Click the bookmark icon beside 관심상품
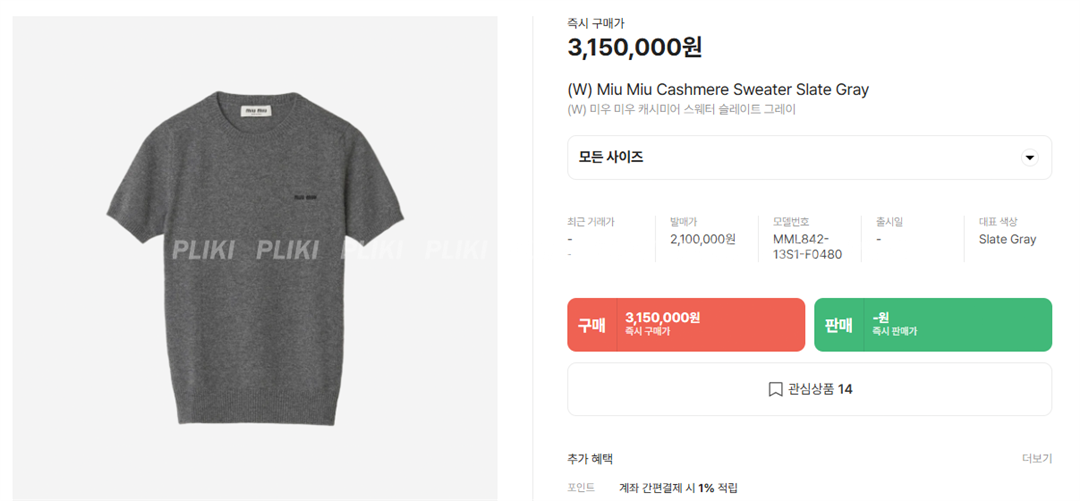The width and height of the screenshot is (1080, 501). (775, 389)
